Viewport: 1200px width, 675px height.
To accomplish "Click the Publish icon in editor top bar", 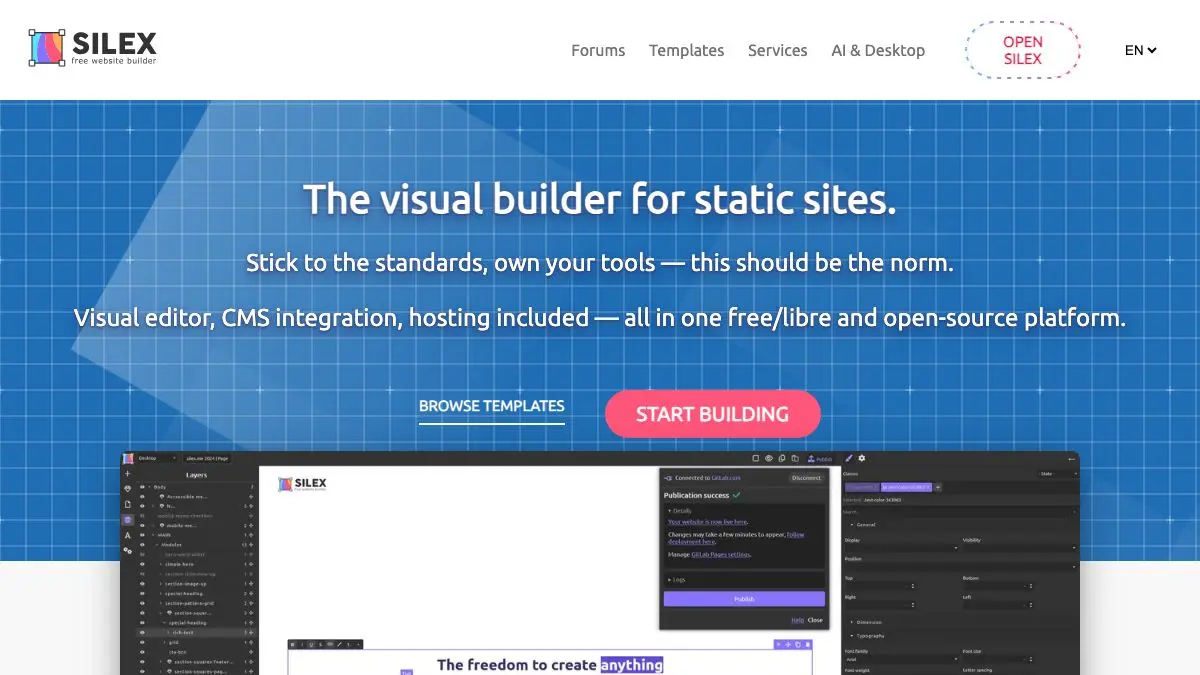I will coord(819,459).
